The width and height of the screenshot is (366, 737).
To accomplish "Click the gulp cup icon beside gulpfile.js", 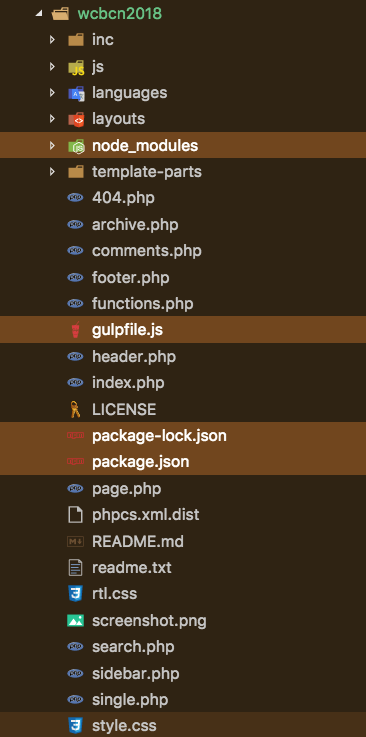I will [76, 330].
